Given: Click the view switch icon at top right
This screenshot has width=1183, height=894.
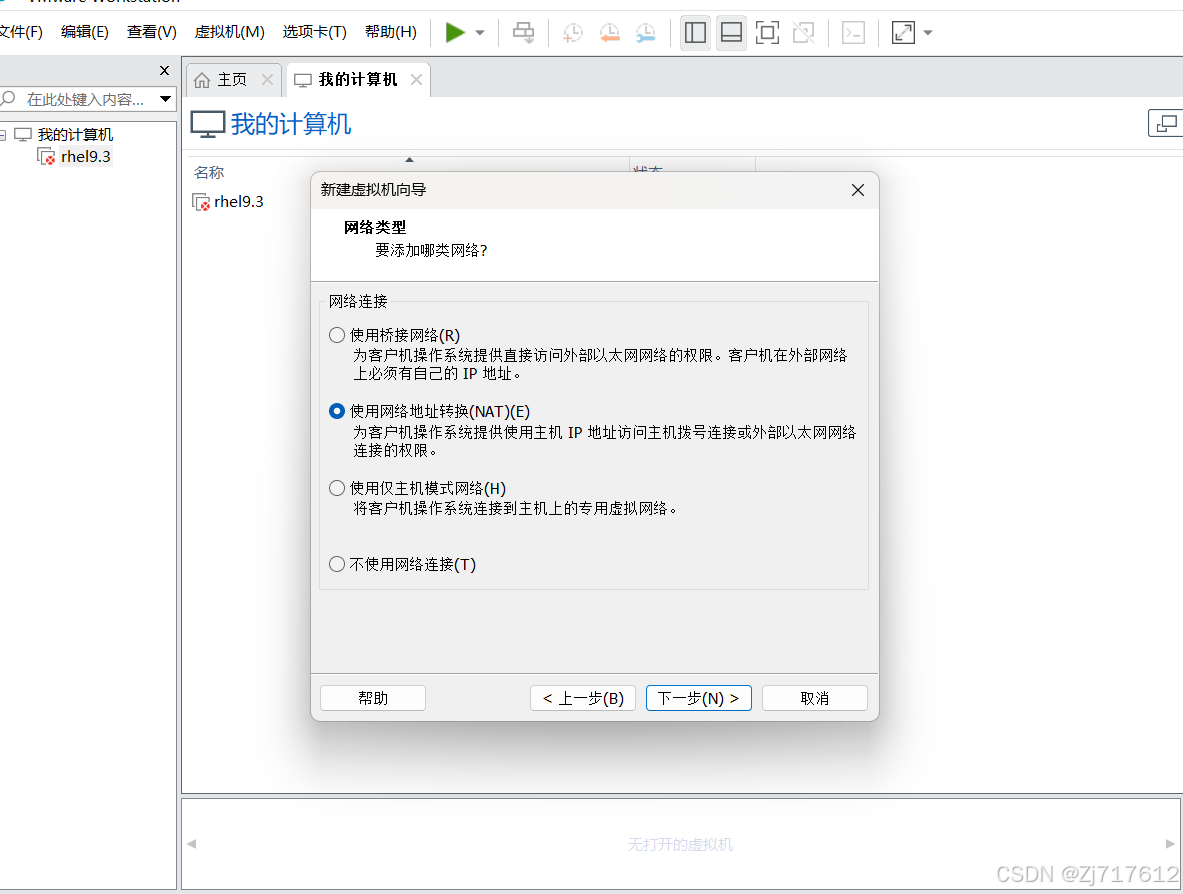Looking at the screenshot, I should point(1166,123).
